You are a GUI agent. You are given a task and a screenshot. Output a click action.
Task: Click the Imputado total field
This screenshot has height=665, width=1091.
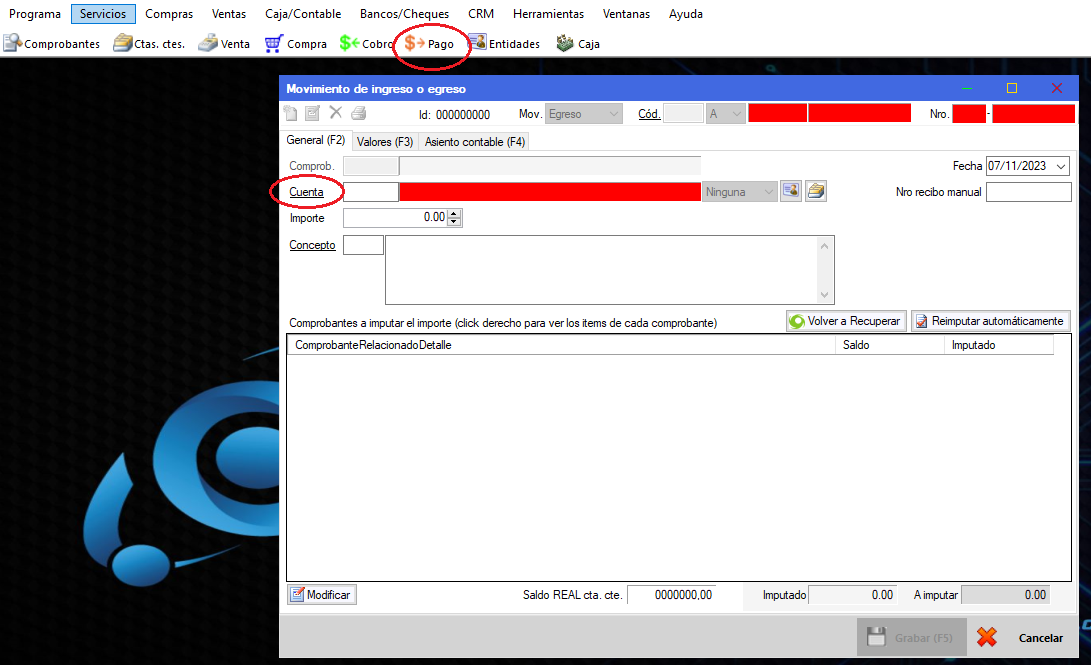coord(852,595)
